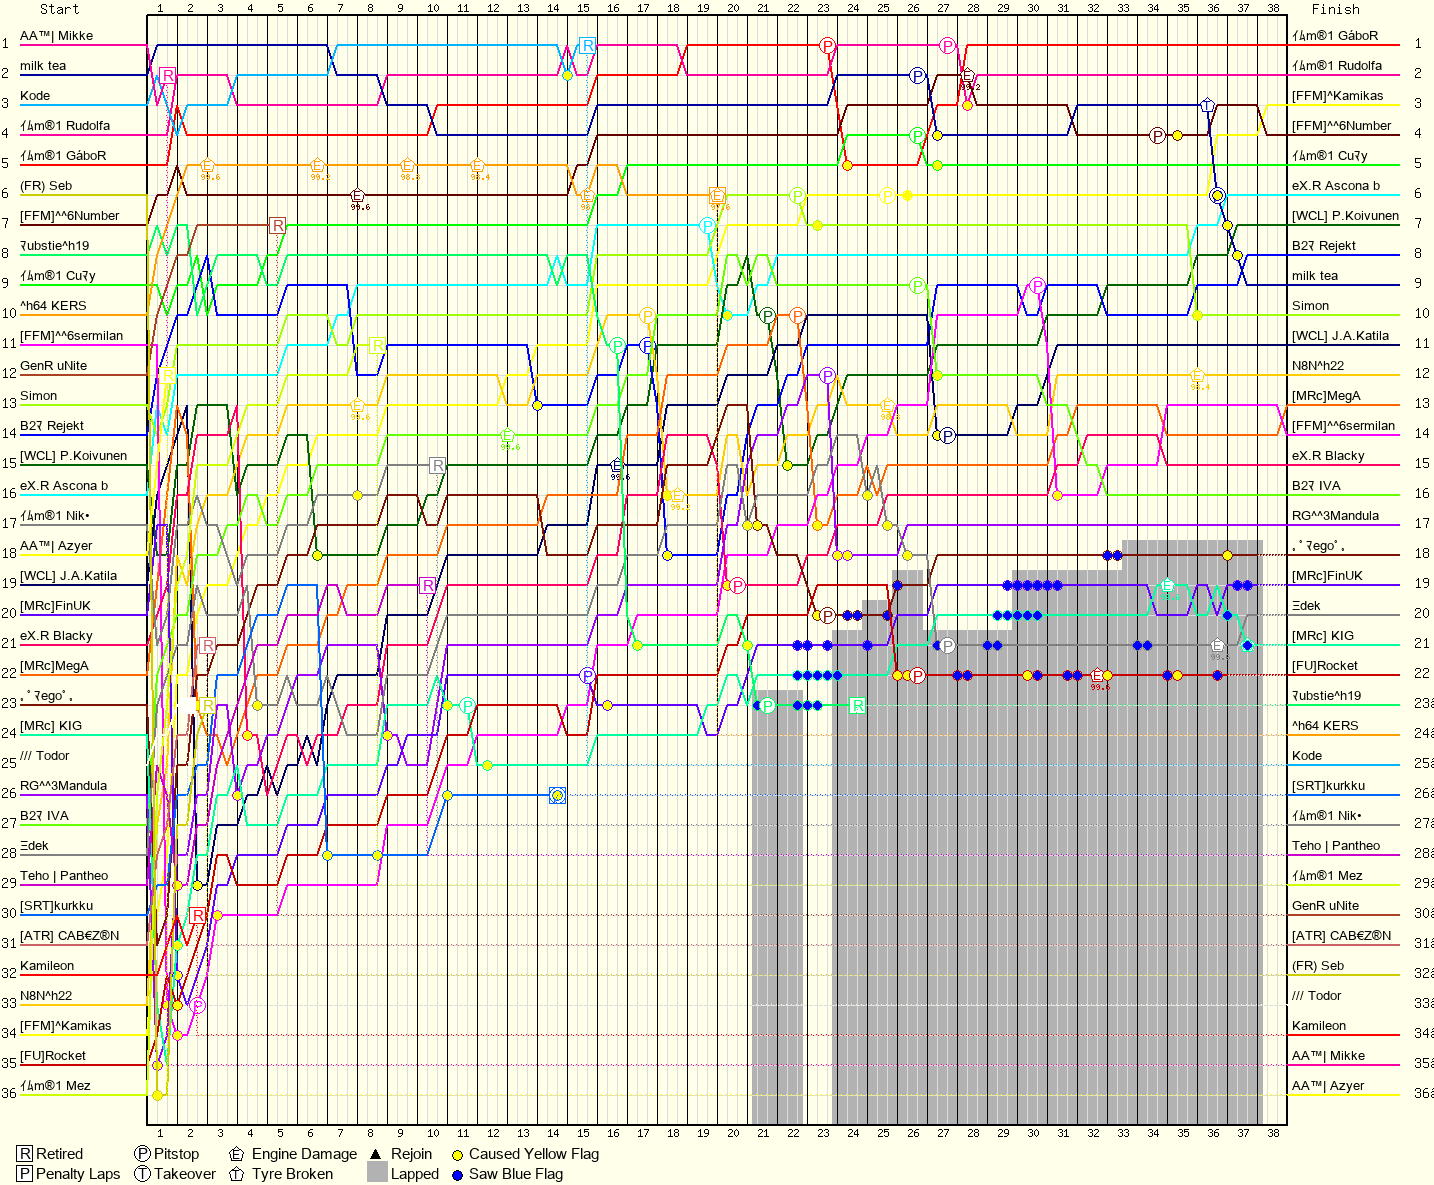
Task: Click 'N8N^h22' in the Finish list
Action: coord(1318,365)
